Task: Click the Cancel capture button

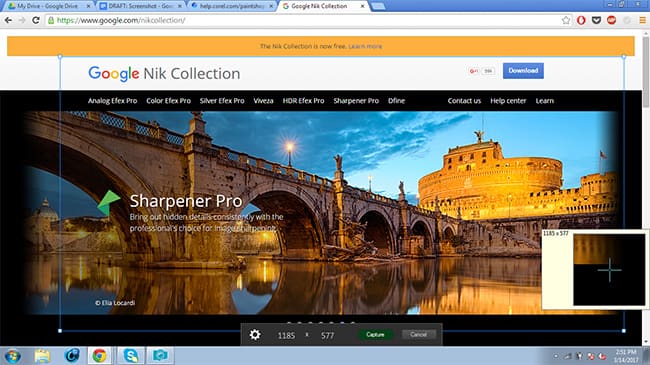Action: click(419, 334)
